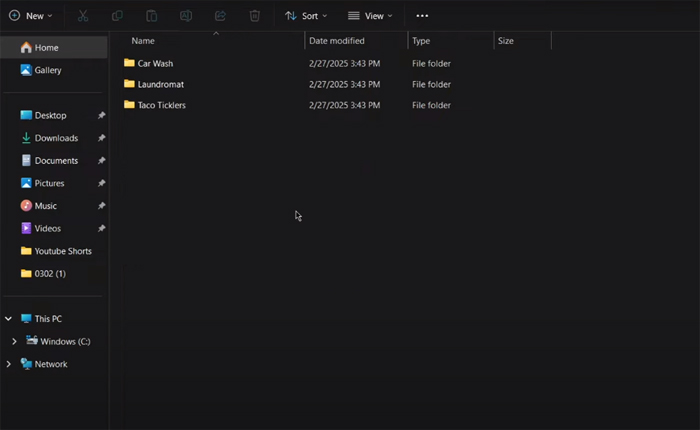Click the Rename icon in toolbar
The height and width of the screenshot is (430, 700).
[186, 16]
